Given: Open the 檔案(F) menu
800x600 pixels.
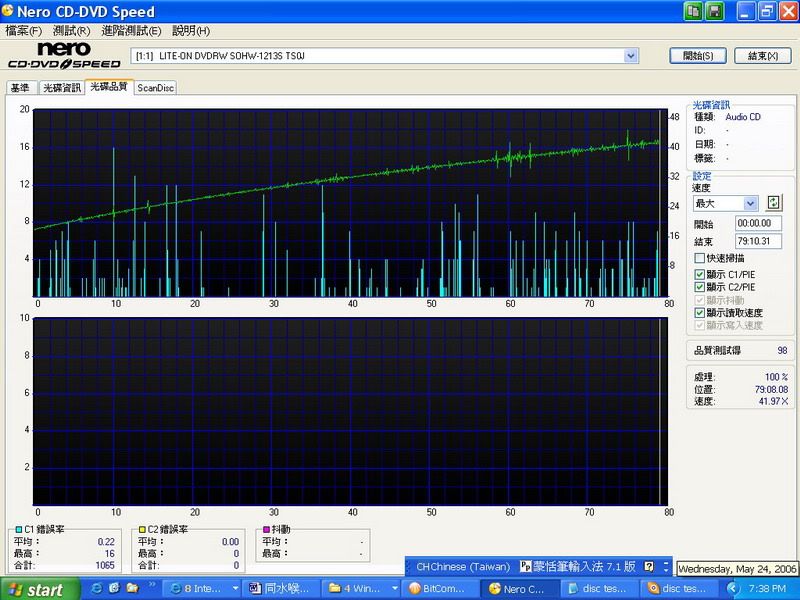Looking at the screenshot, I should pyautogui.click(x=23, y=31).
